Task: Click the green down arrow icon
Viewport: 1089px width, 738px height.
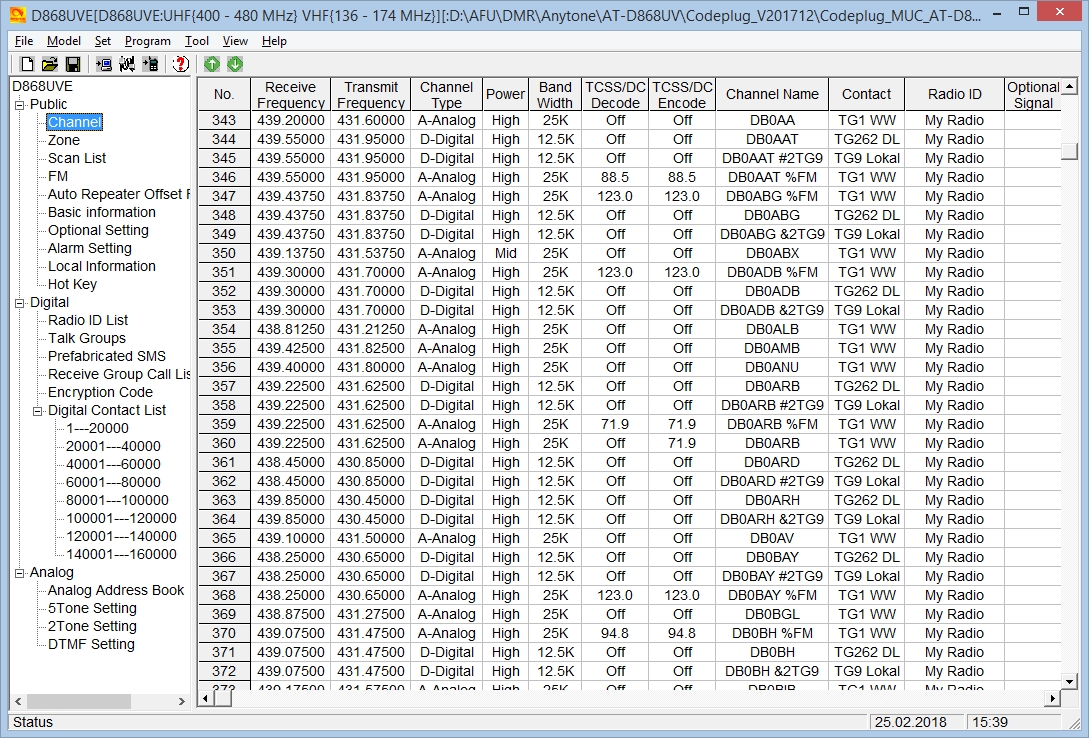Action: coord(234,64)
